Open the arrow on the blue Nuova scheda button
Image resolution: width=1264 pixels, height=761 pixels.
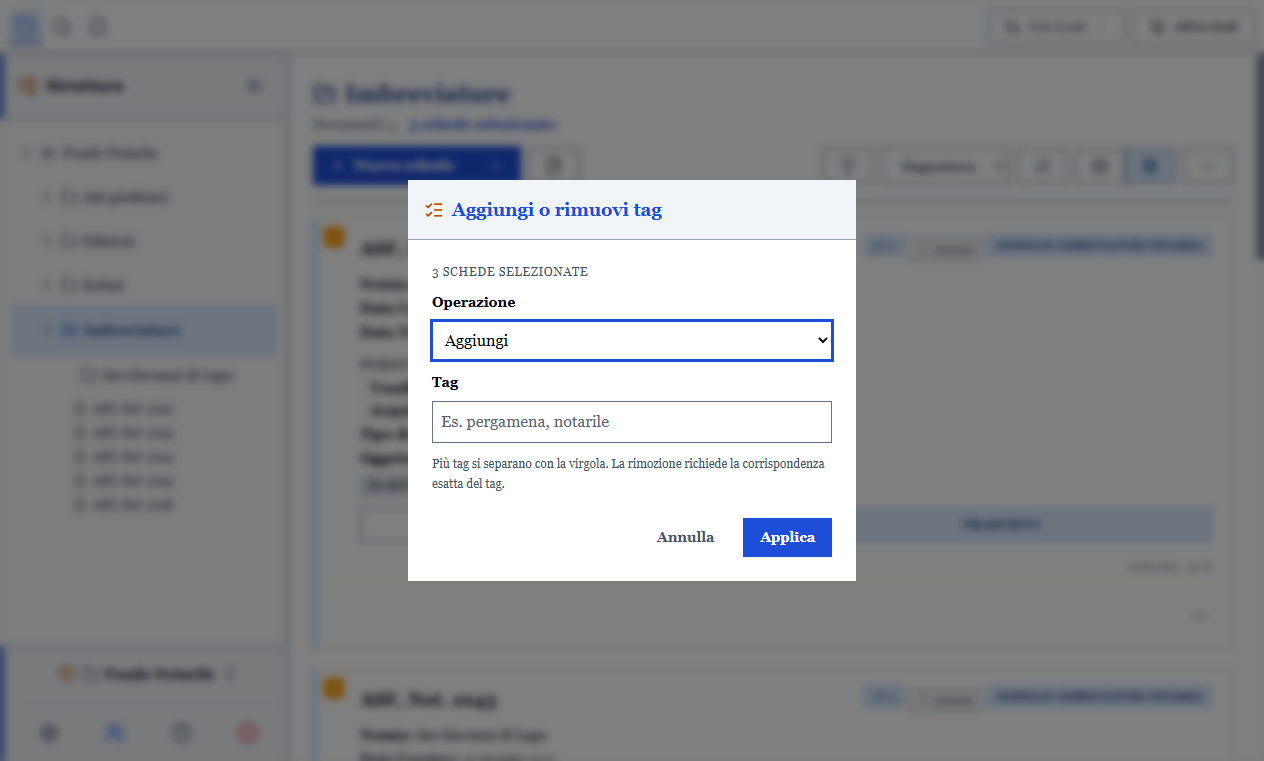(497, 166)
